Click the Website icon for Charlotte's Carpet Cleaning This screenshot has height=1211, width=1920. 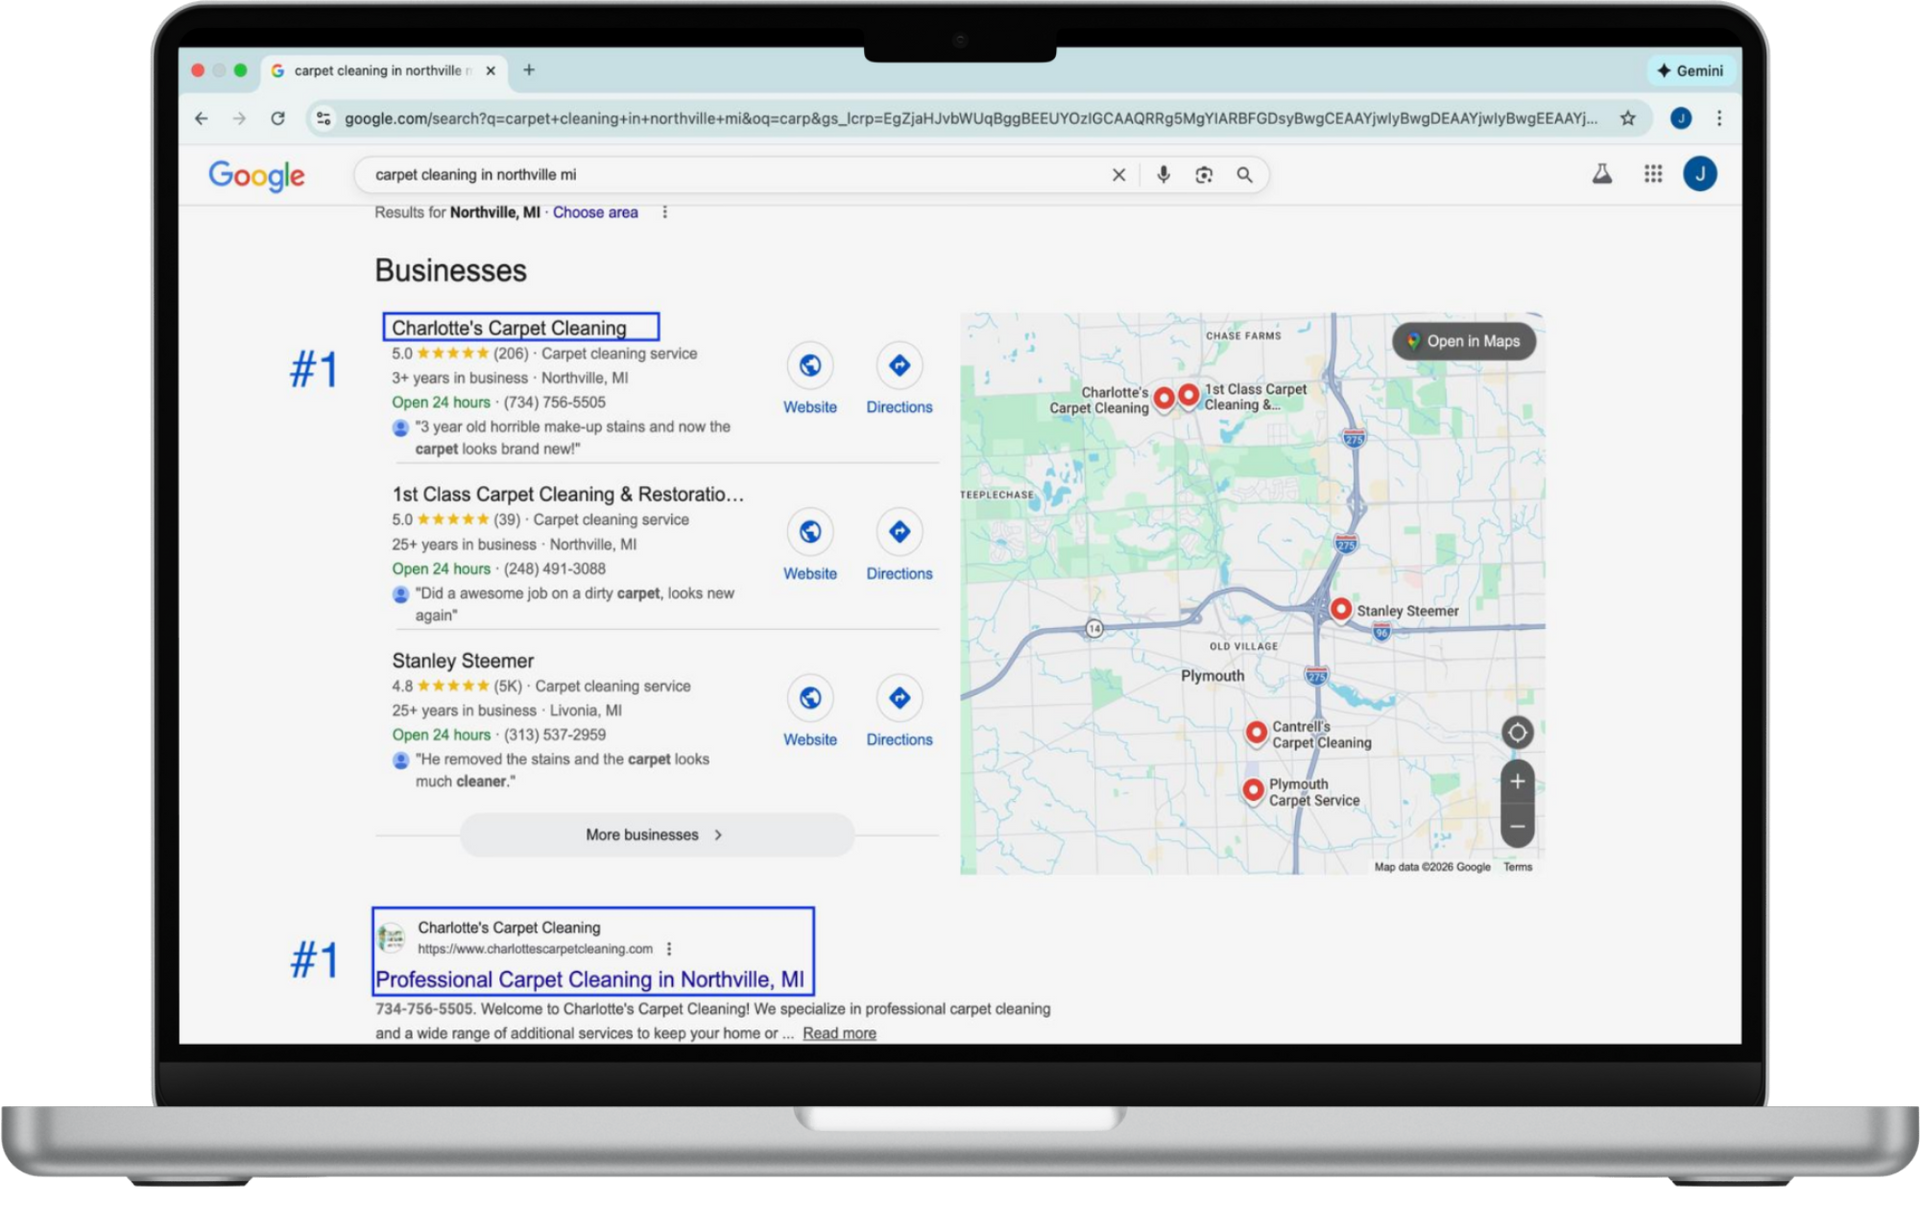tap(810, 365)
